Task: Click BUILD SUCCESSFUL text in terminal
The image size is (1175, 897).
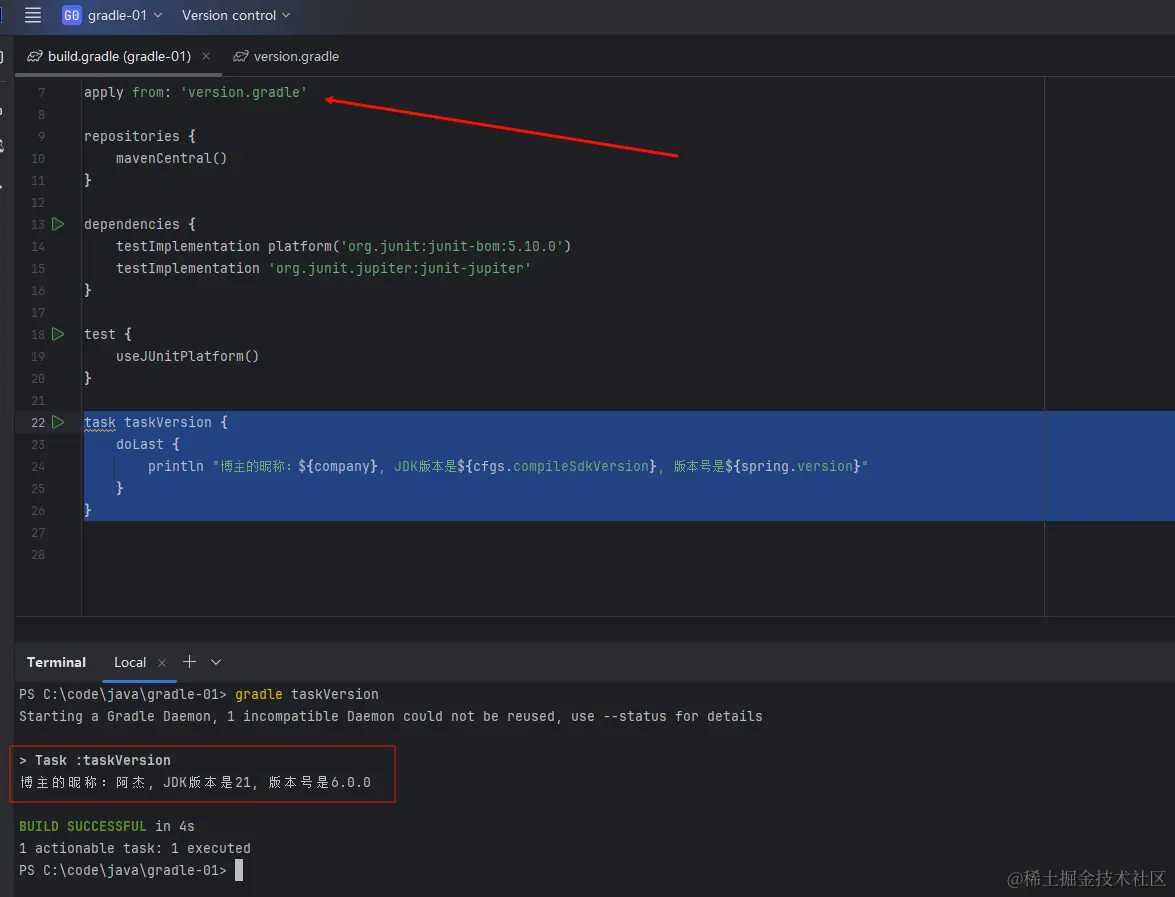Action: [82, 826]
